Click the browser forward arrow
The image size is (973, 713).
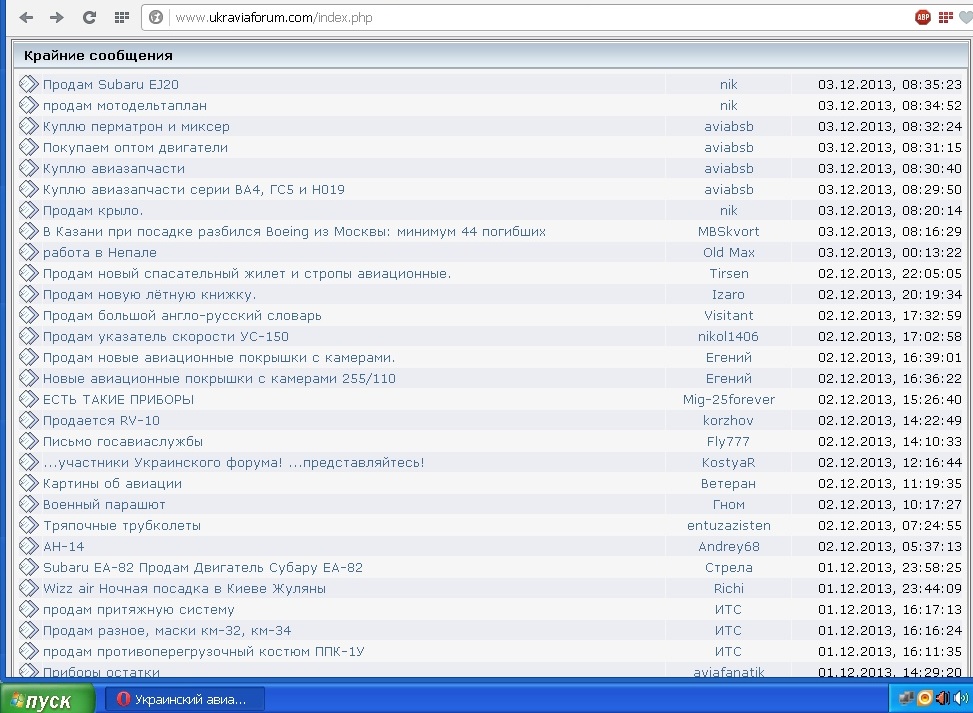point(57,17)
